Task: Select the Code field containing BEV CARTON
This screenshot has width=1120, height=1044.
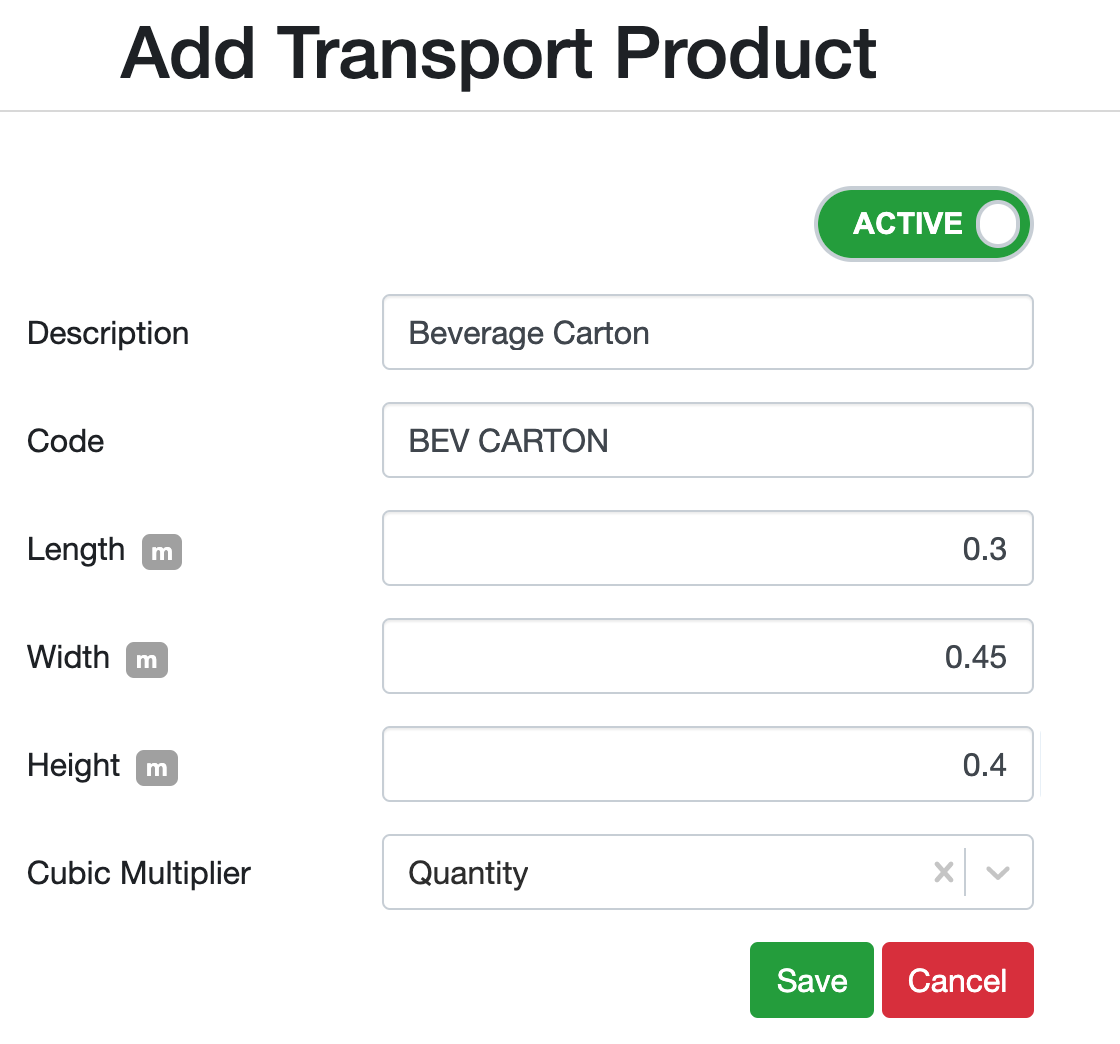Action: click(x=707, y=440)
